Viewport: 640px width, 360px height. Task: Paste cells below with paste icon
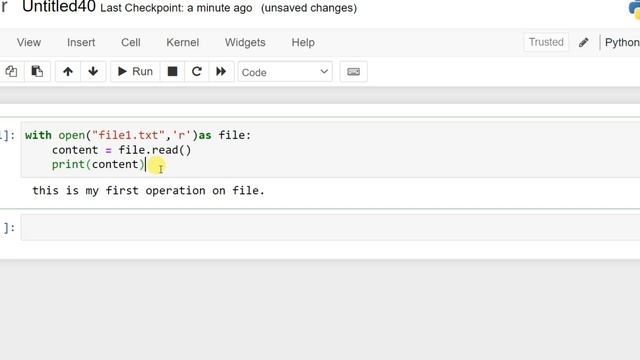tap(37, 71)
